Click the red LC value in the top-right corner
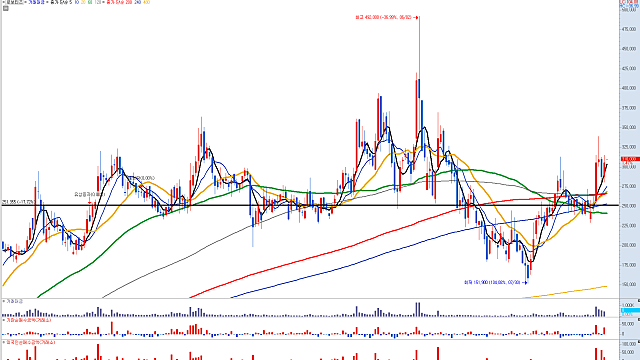The image size is (640, 360). (x=629, y=2)
